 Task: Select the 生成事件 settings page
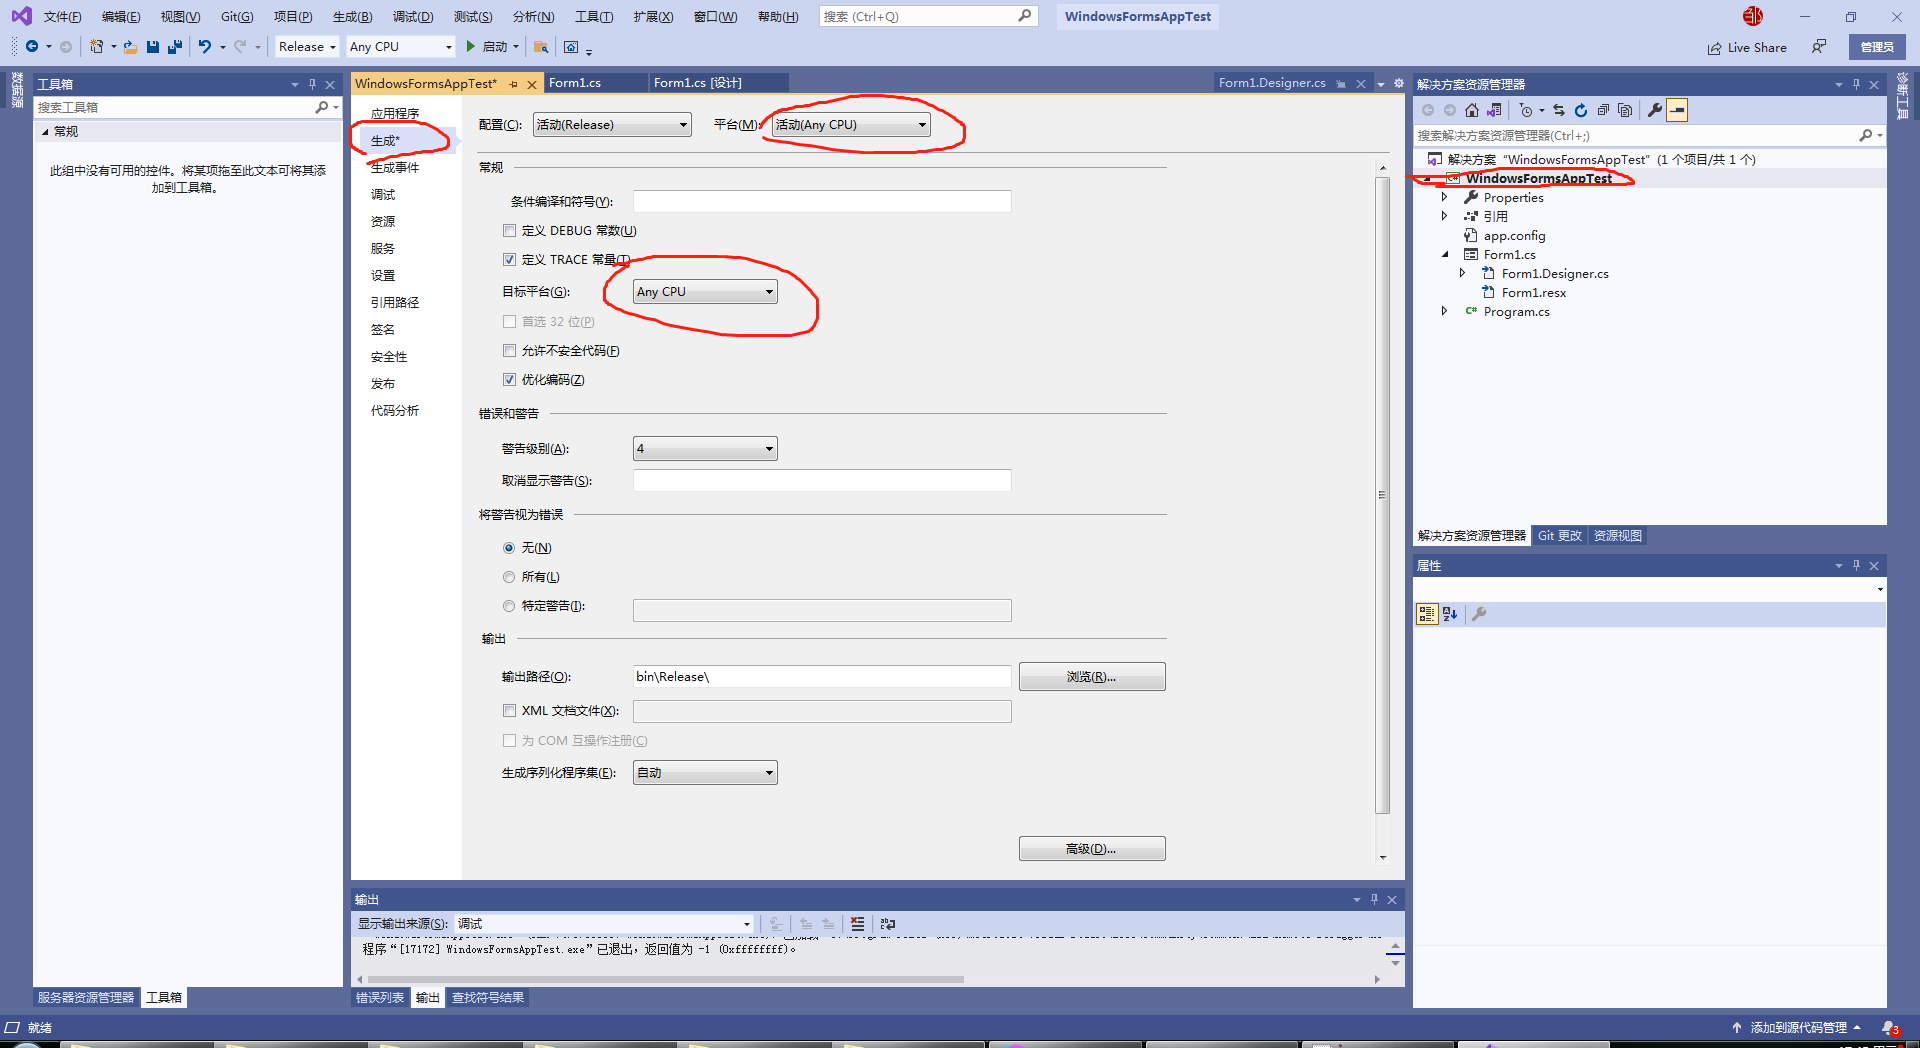(395, 168)
